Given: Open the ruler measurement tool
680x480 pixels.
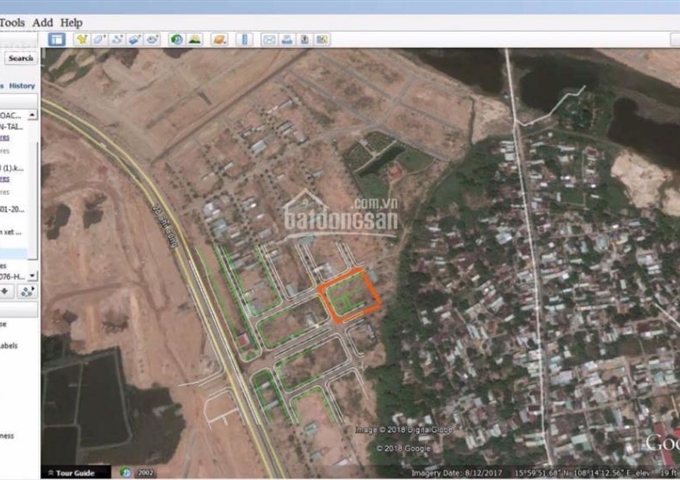Looking at the screenshot, I should point(243,39).
